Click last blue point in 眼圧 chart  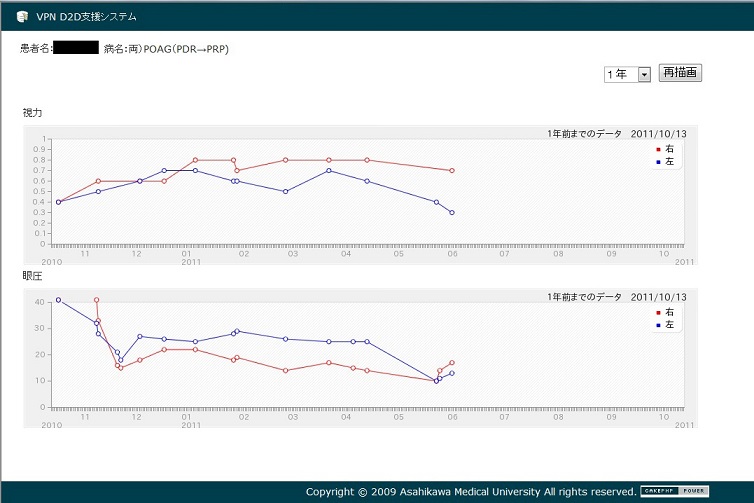point(452,373)
